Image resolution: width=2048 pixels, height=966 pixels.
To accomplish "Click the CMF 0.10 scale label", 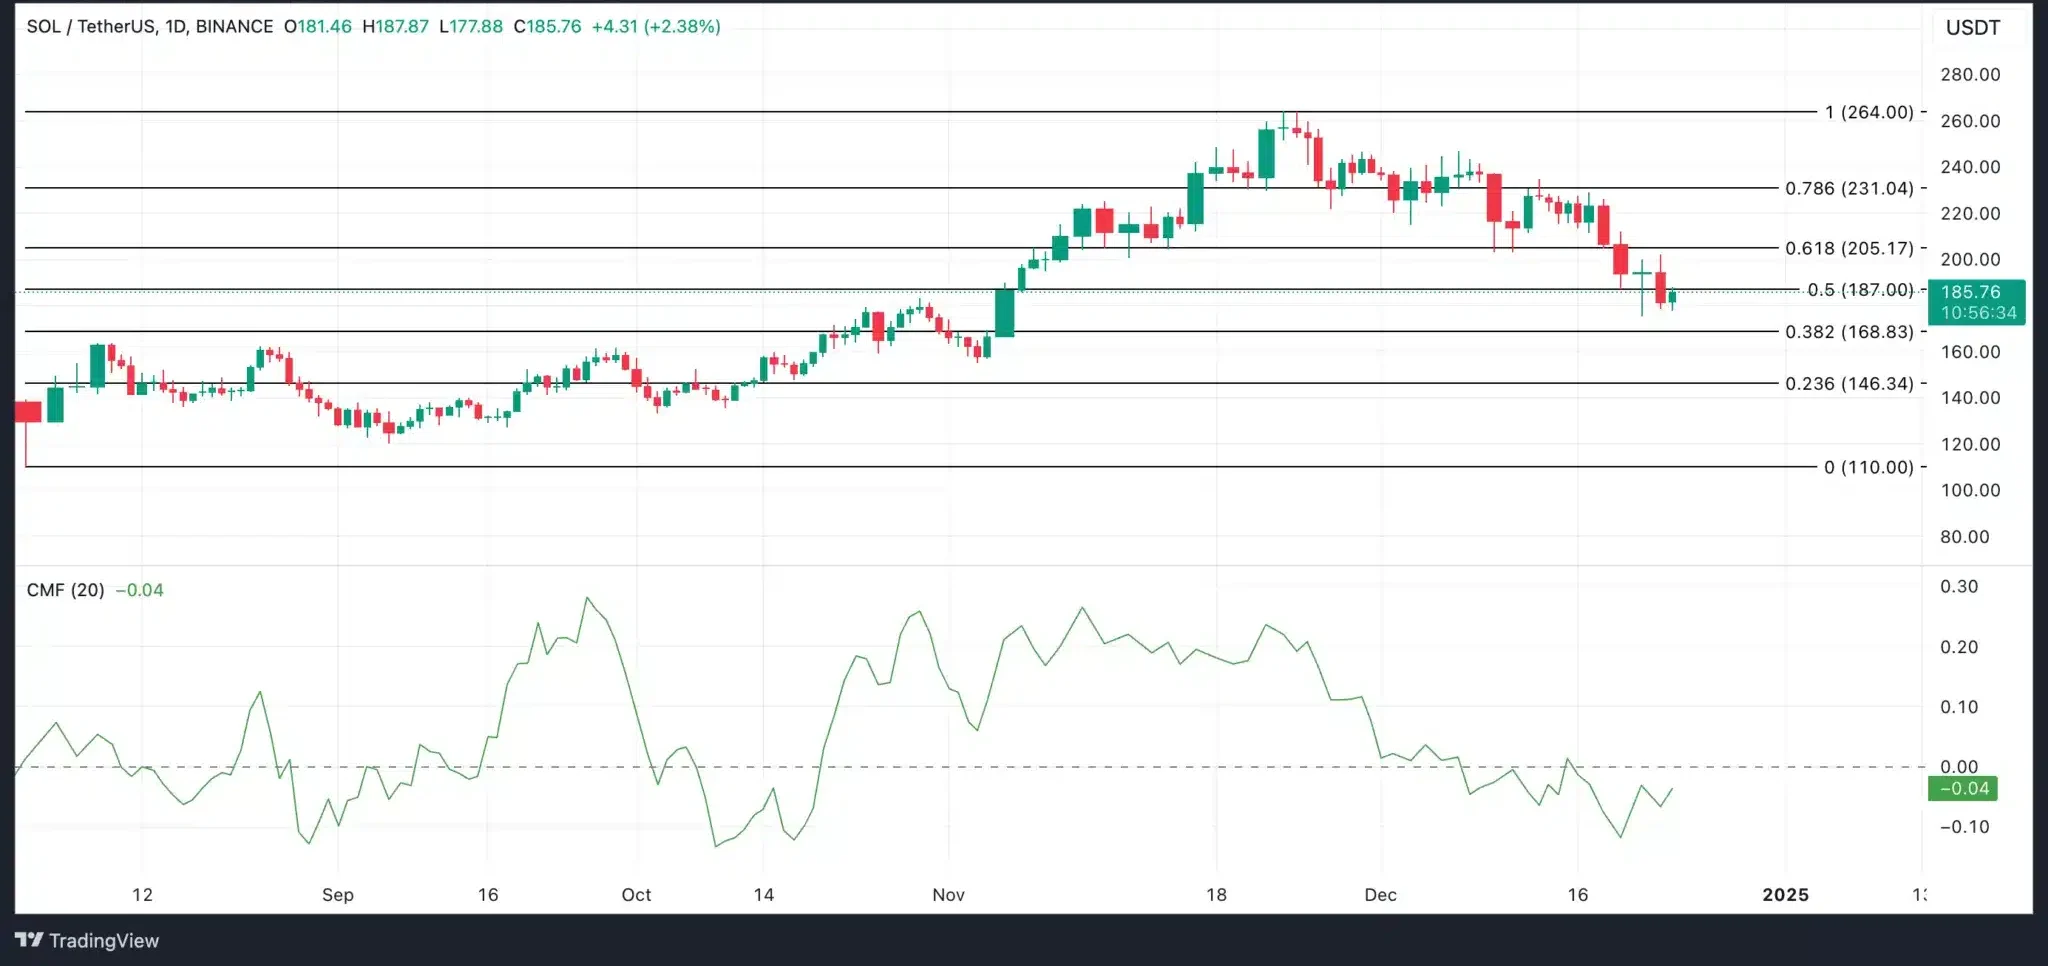I will [x=1959, y=707].
